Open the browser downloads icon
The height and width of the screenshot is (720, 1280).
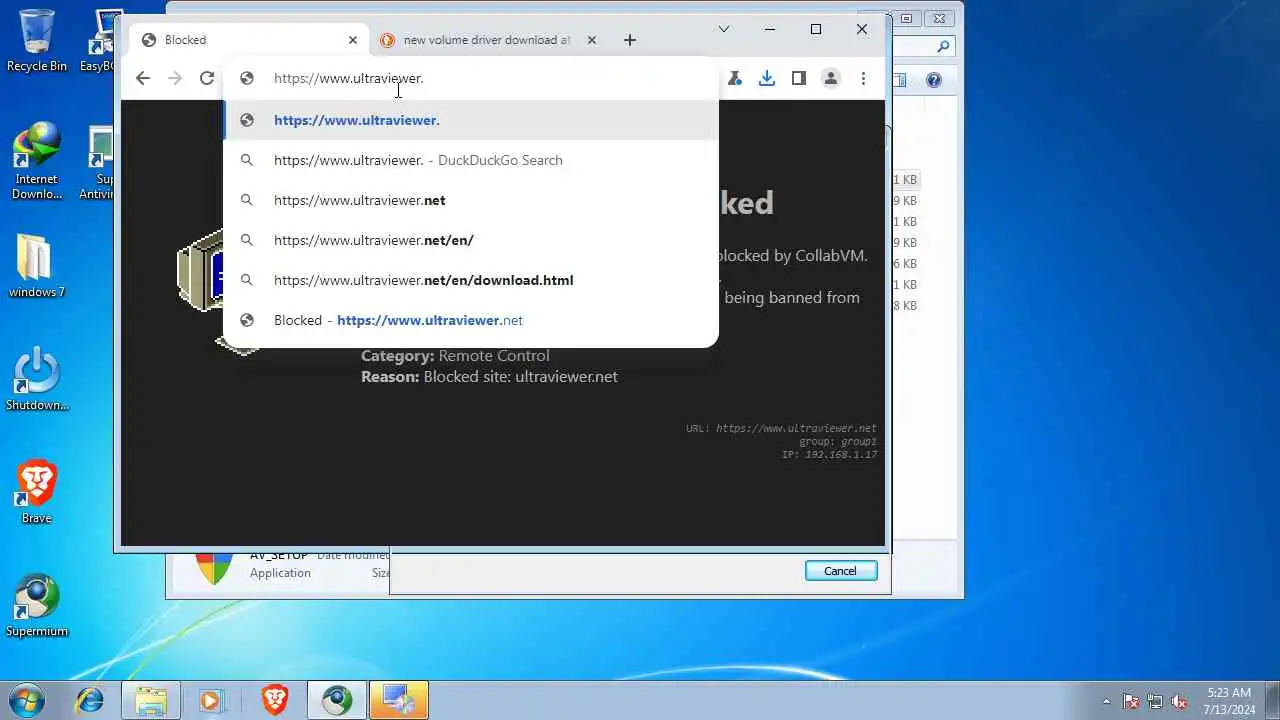click(767, 78)
